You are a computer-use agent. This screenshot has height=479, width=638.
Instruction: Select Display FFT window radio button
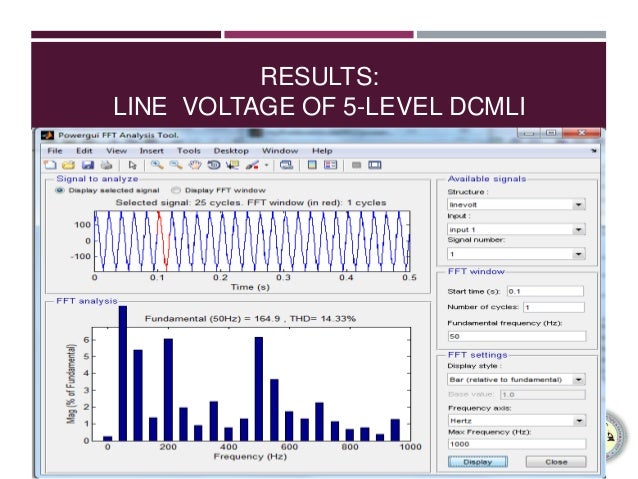point(176,190)
